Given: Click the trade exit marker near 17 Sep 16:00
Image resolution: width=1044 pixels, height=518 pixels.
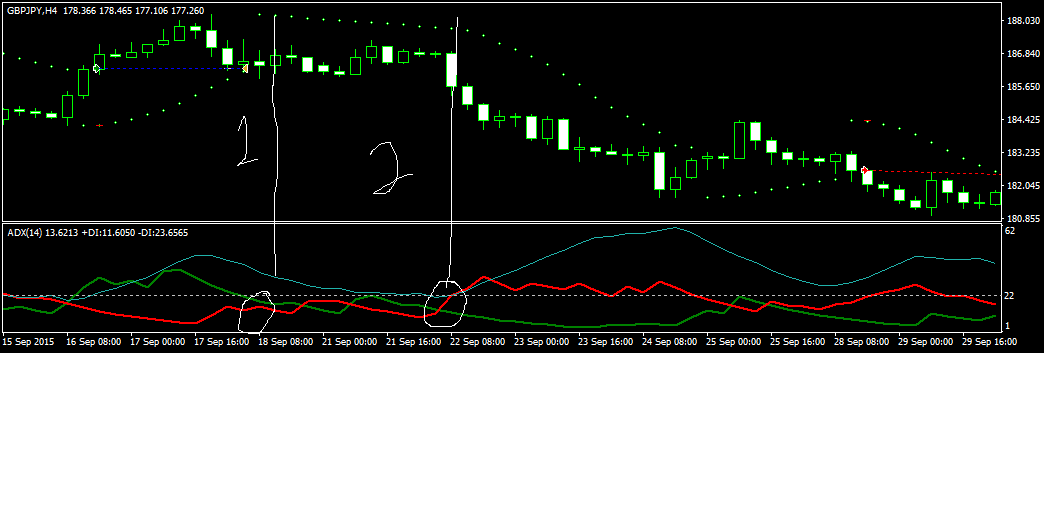Looking at the screenshot, I should (244, 68).
